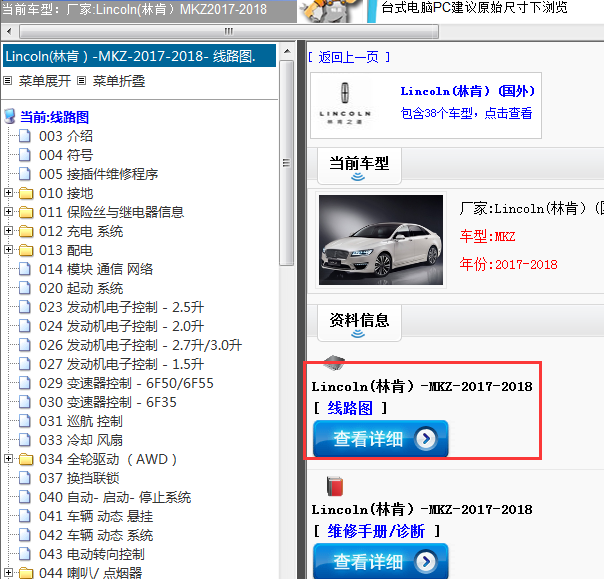Click the page icon beside 041 车辆 动态 悬挂
Viewport: 604px width, 579px height.
(25, 516)
